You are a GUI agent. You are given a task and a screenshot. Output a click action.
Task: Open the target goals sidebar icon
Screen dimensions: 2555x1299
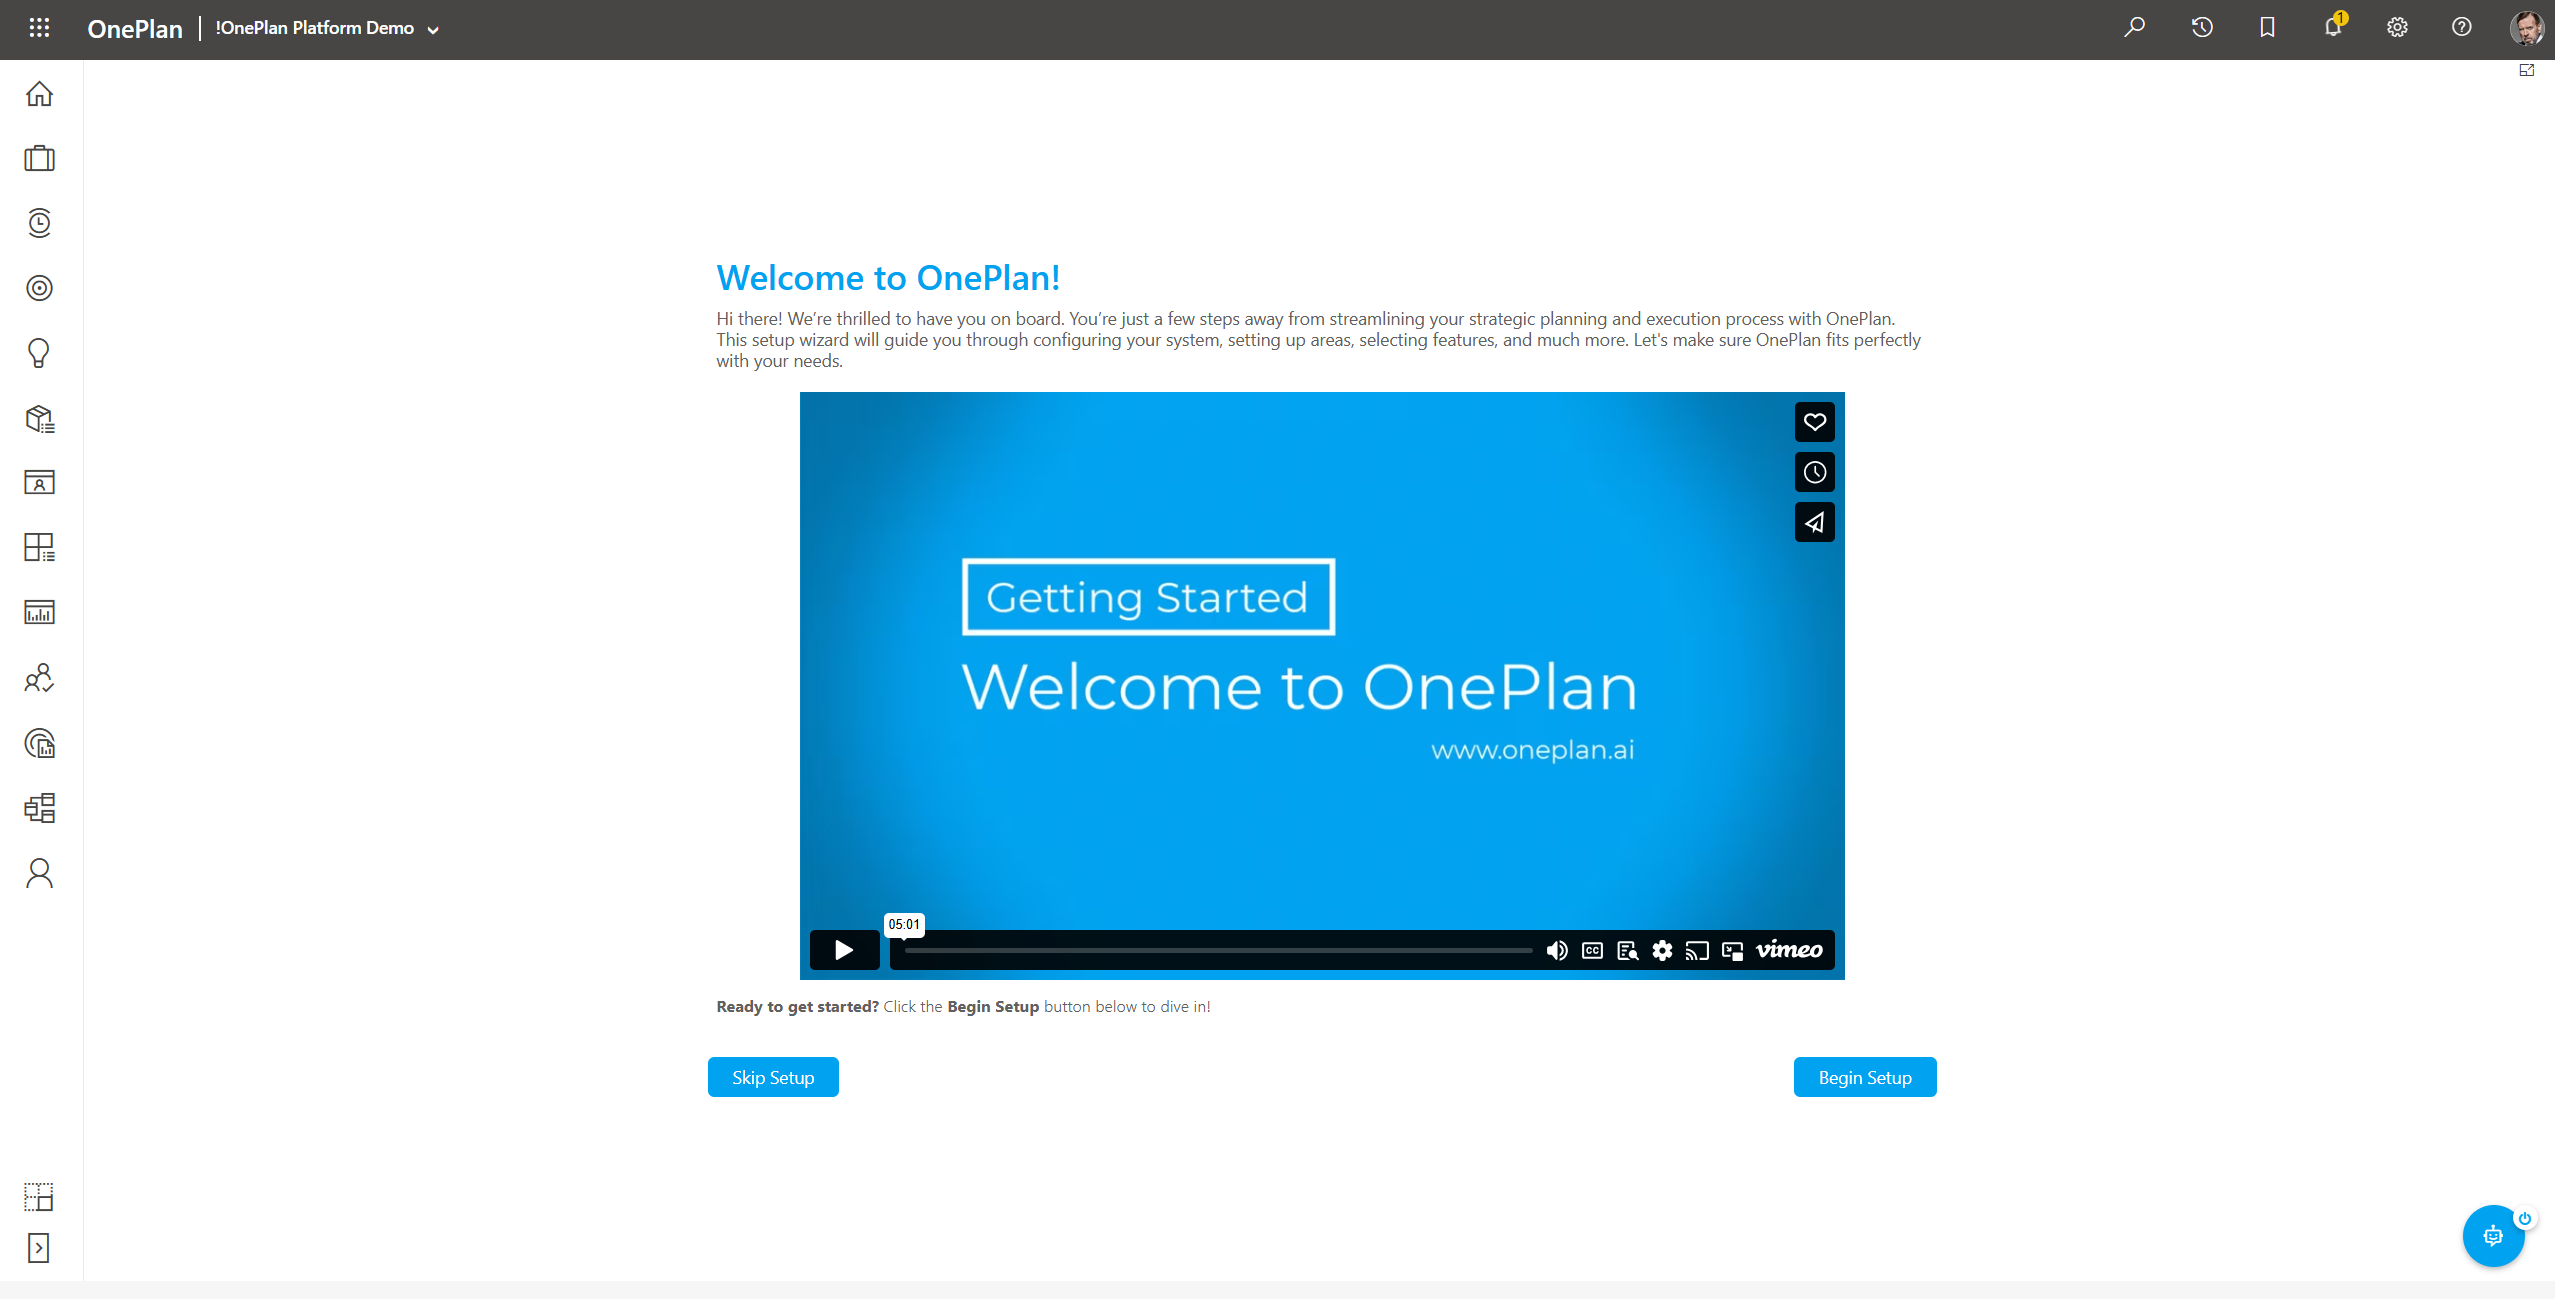39,288
